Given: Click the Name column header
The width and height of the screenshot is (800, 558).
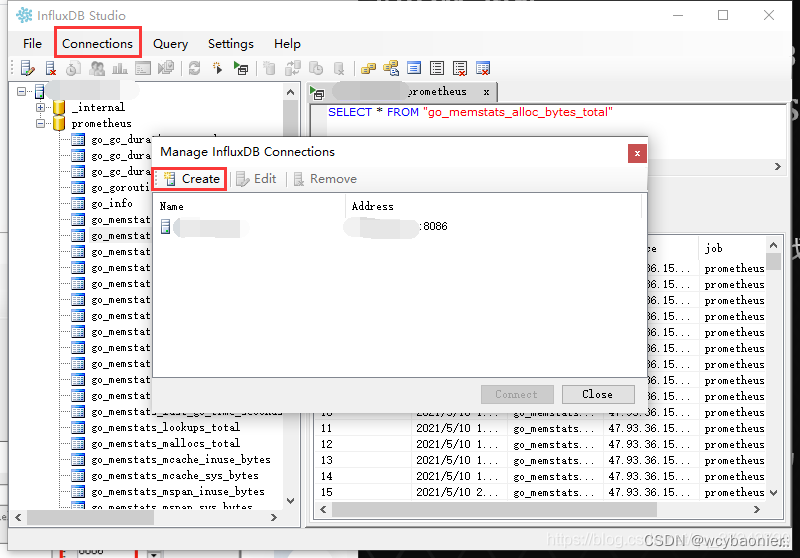Looking at the screenshot, I should click(250, 206).
